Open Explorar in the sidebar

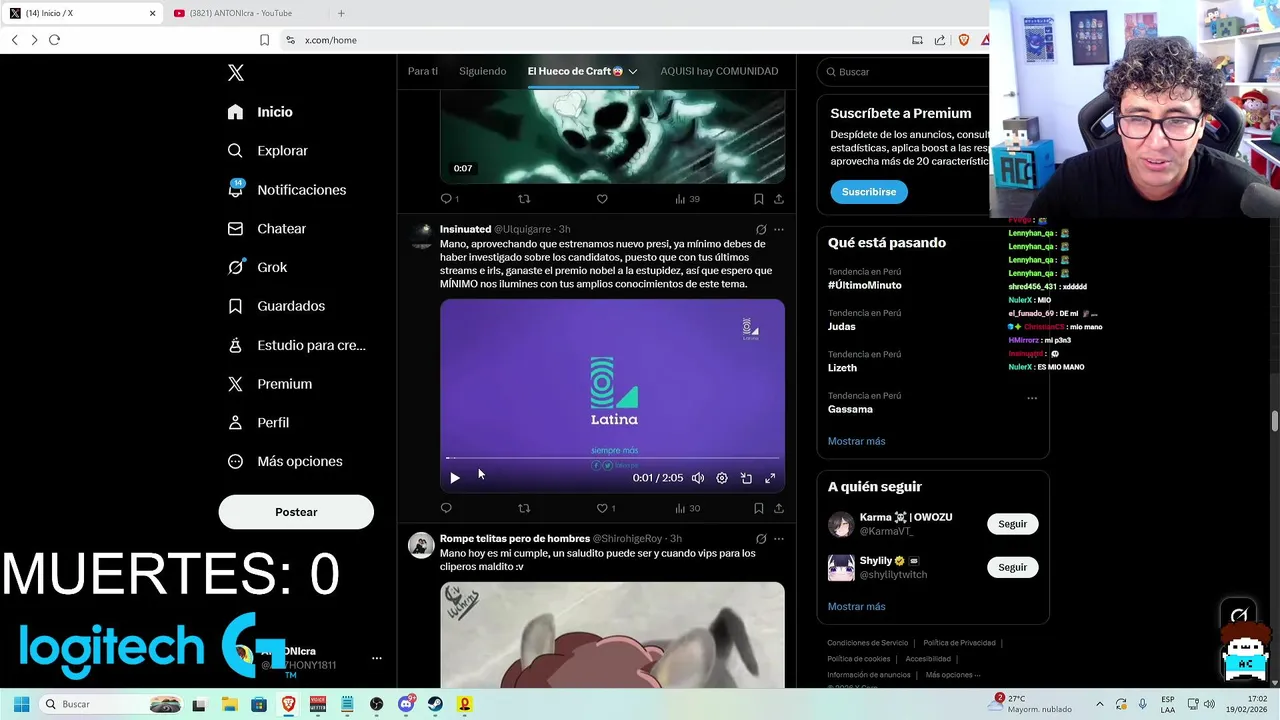click(x=268, y=151)
